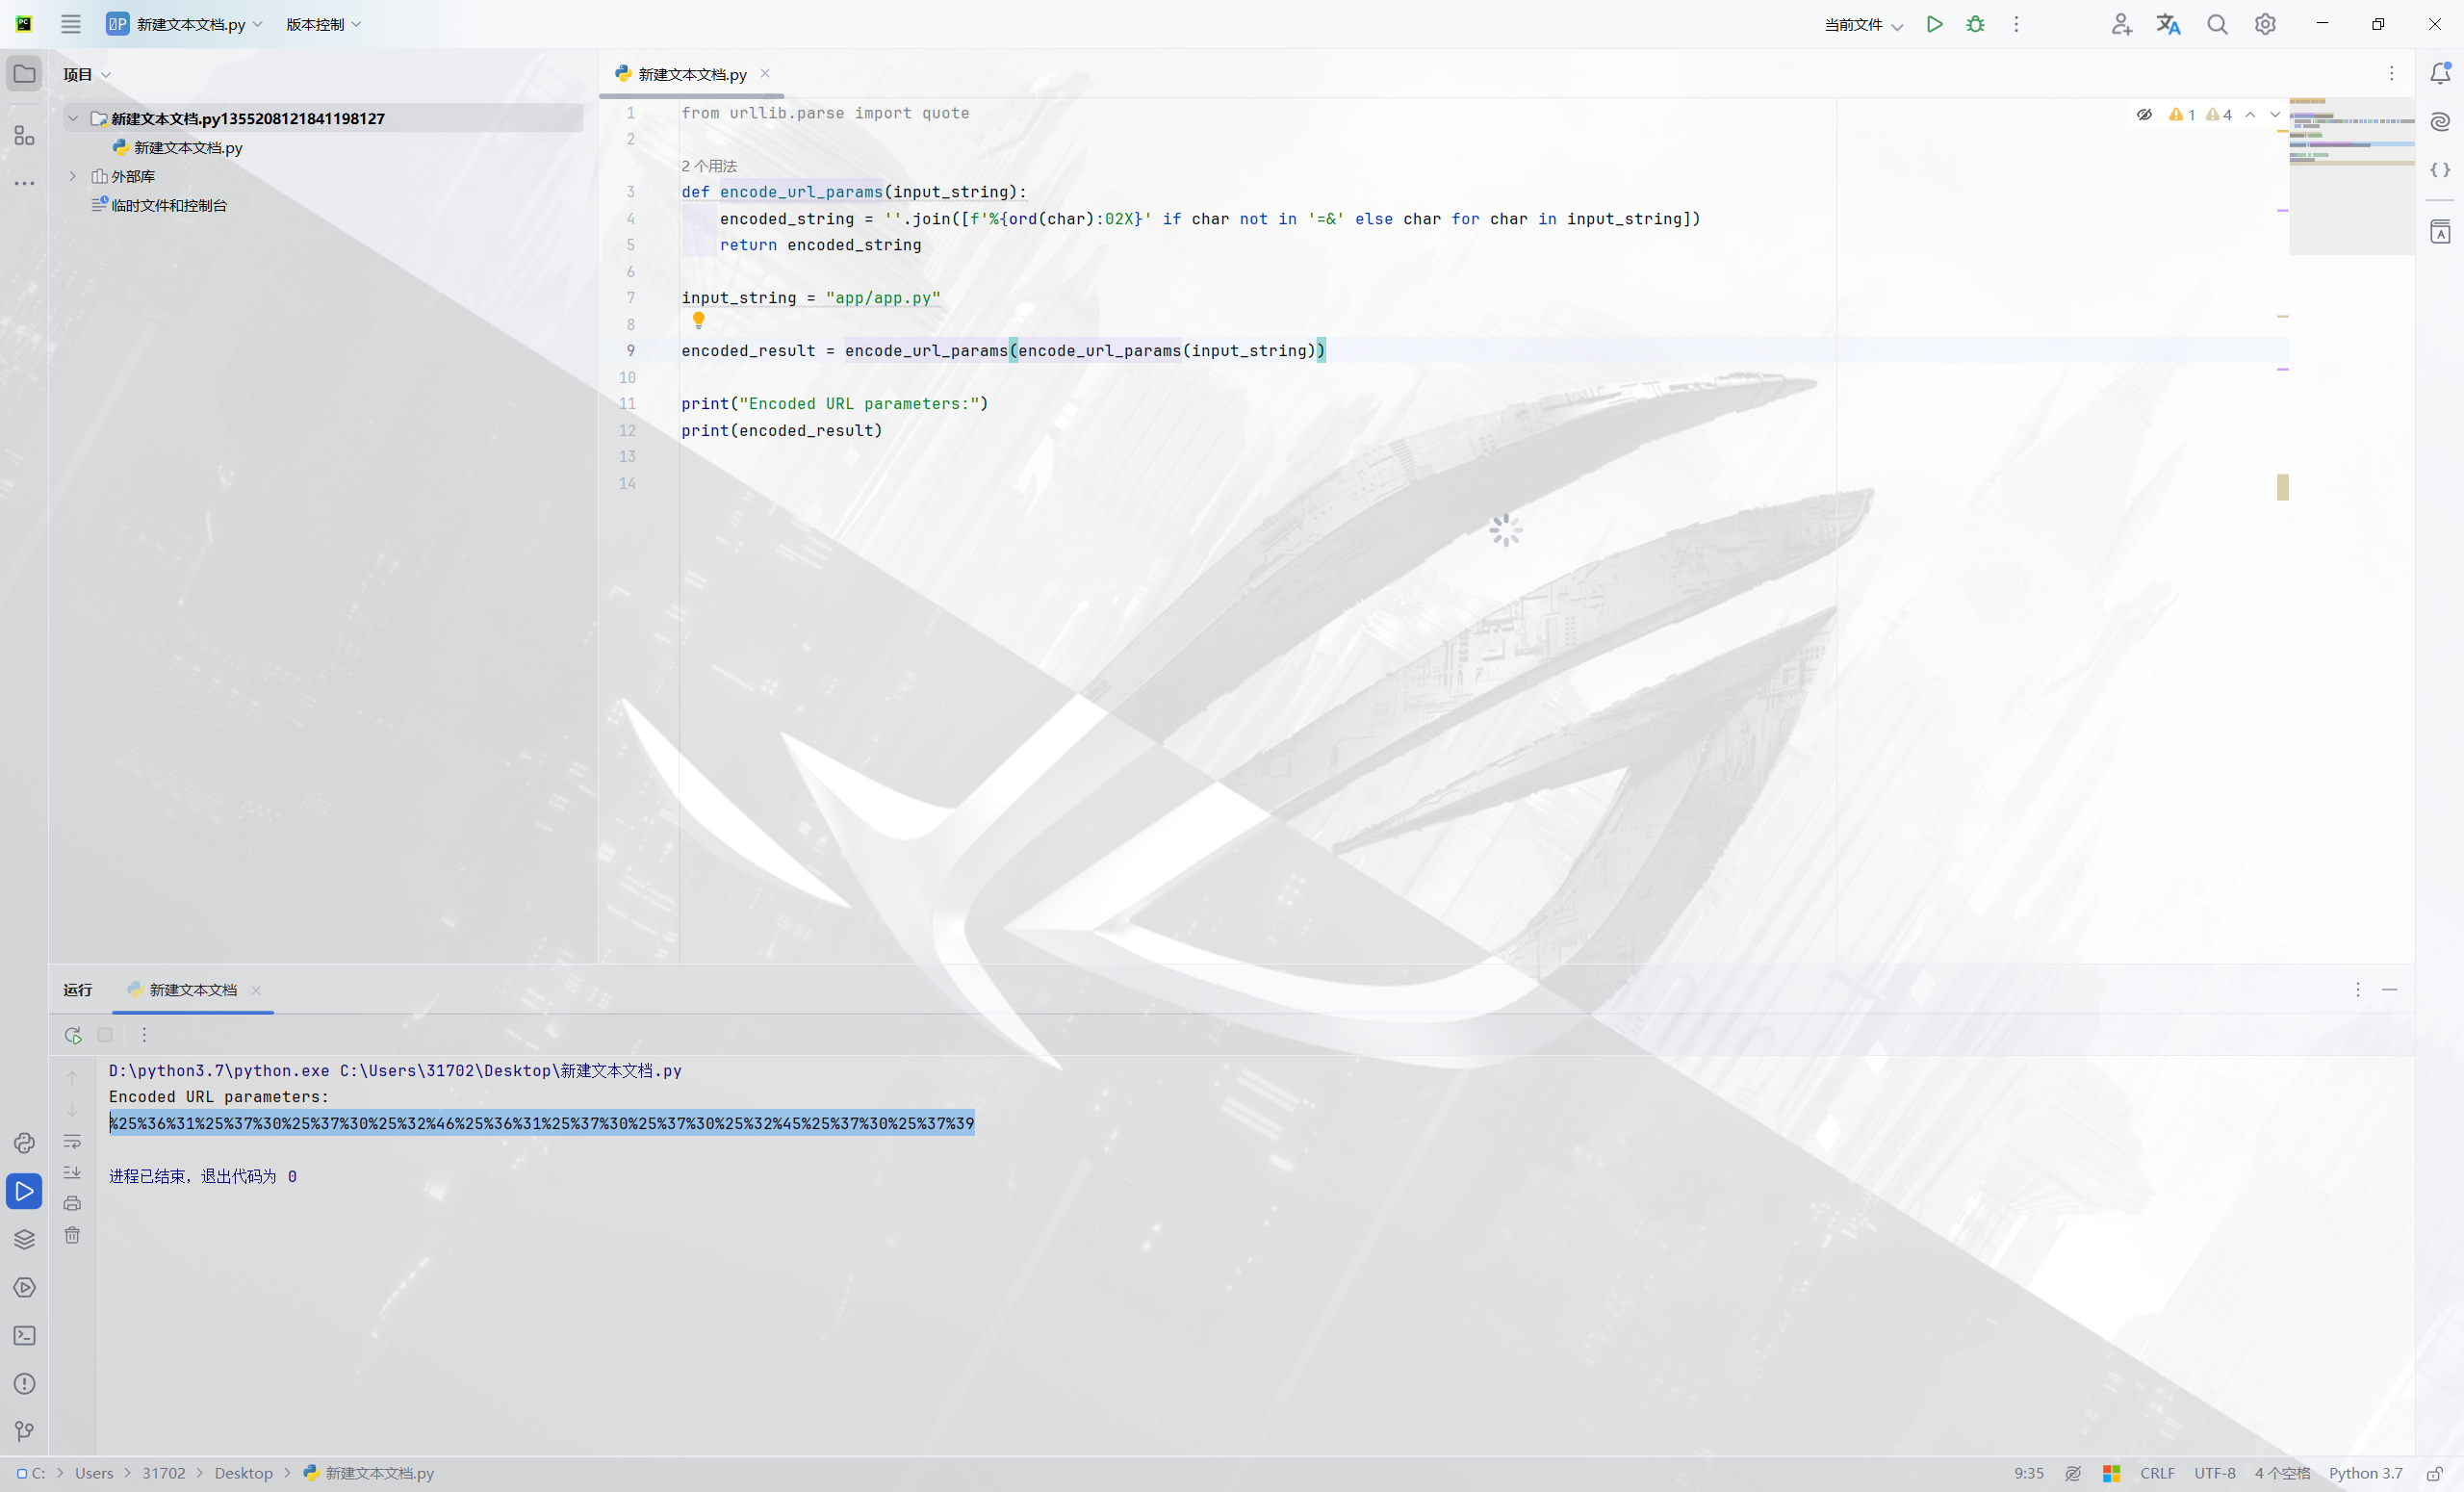Open the database-like panel icon on right sidebar
2464x1492 pixels.
(2440, 232)
